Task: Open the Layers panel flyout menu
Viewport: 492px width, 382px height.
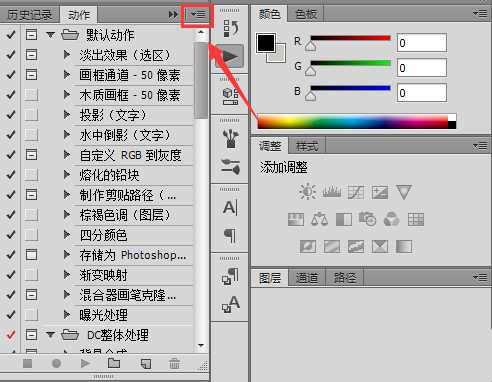Action: click(x=480, y=277)
